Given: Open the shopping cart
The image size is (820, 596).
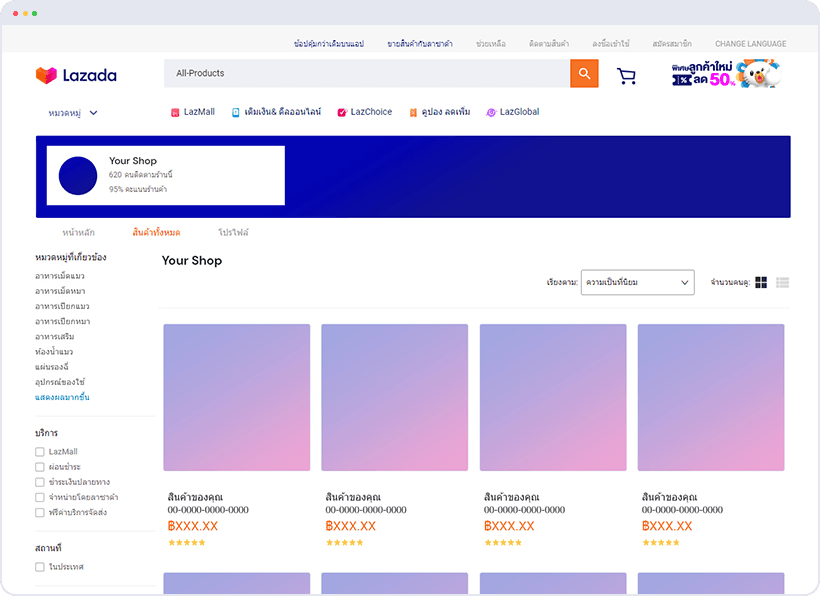Looking at the screenshot, I should pos(627,75).
